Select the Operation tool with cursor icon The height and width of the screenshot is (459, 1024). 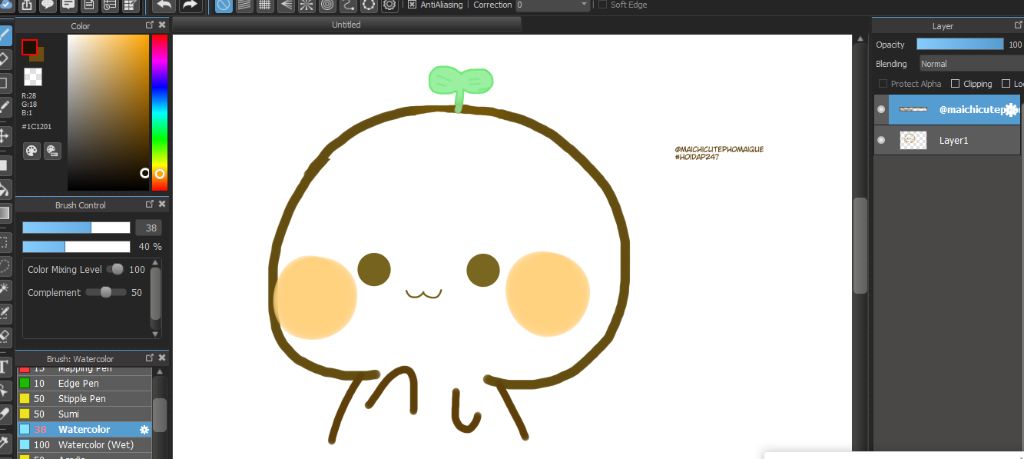point(4,390)
